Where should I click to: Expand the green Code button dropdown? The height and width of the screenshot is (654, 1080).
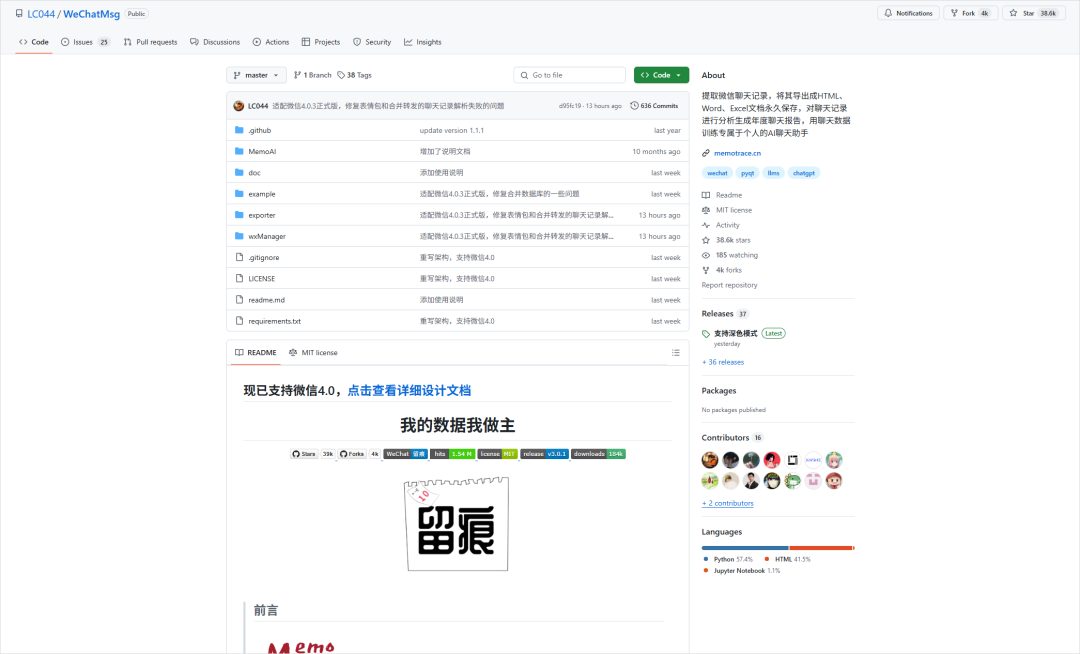pyautogui.click(x=676, y=74)
